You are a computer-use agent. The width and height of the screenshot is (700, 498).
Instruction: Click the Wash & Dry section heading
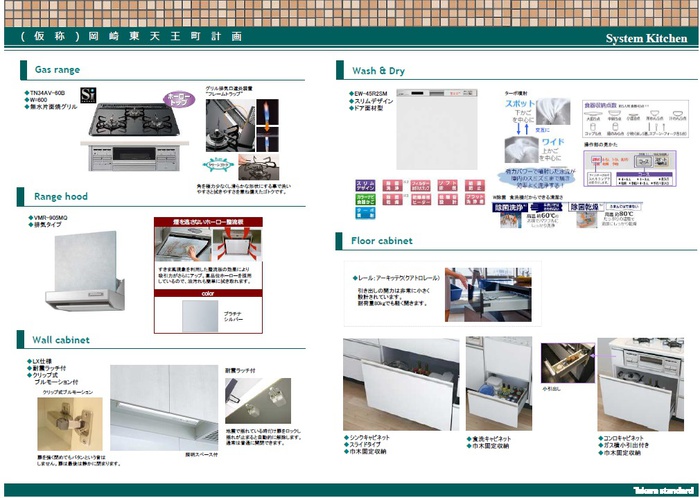(378, 71)
